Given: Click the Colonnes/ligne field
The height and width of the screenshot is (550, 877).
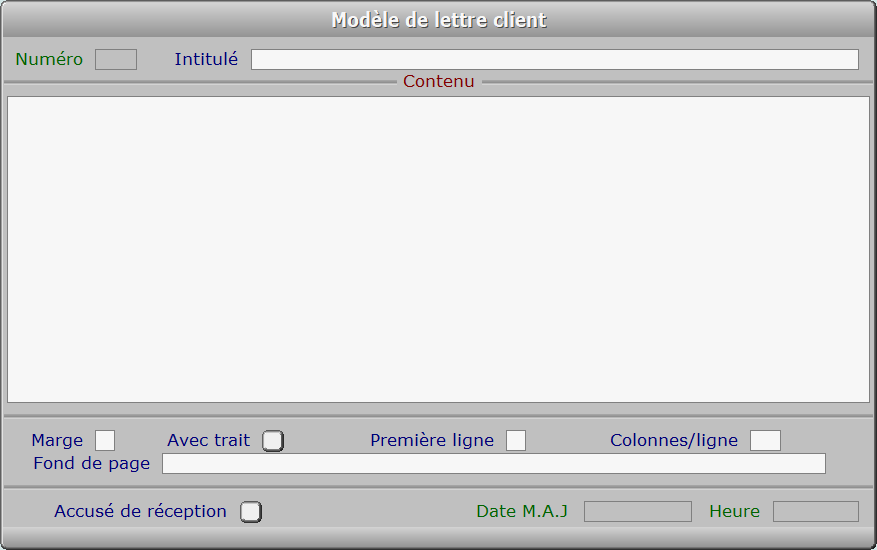Looking at the screenshot, I should (765, 440).
